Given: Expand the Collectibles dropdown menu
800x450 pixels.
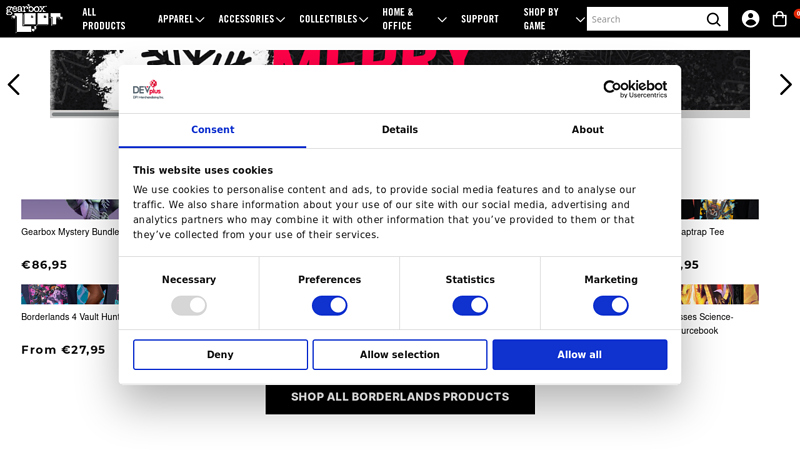Looking at the screenshot, I should (x=334, y=19).
